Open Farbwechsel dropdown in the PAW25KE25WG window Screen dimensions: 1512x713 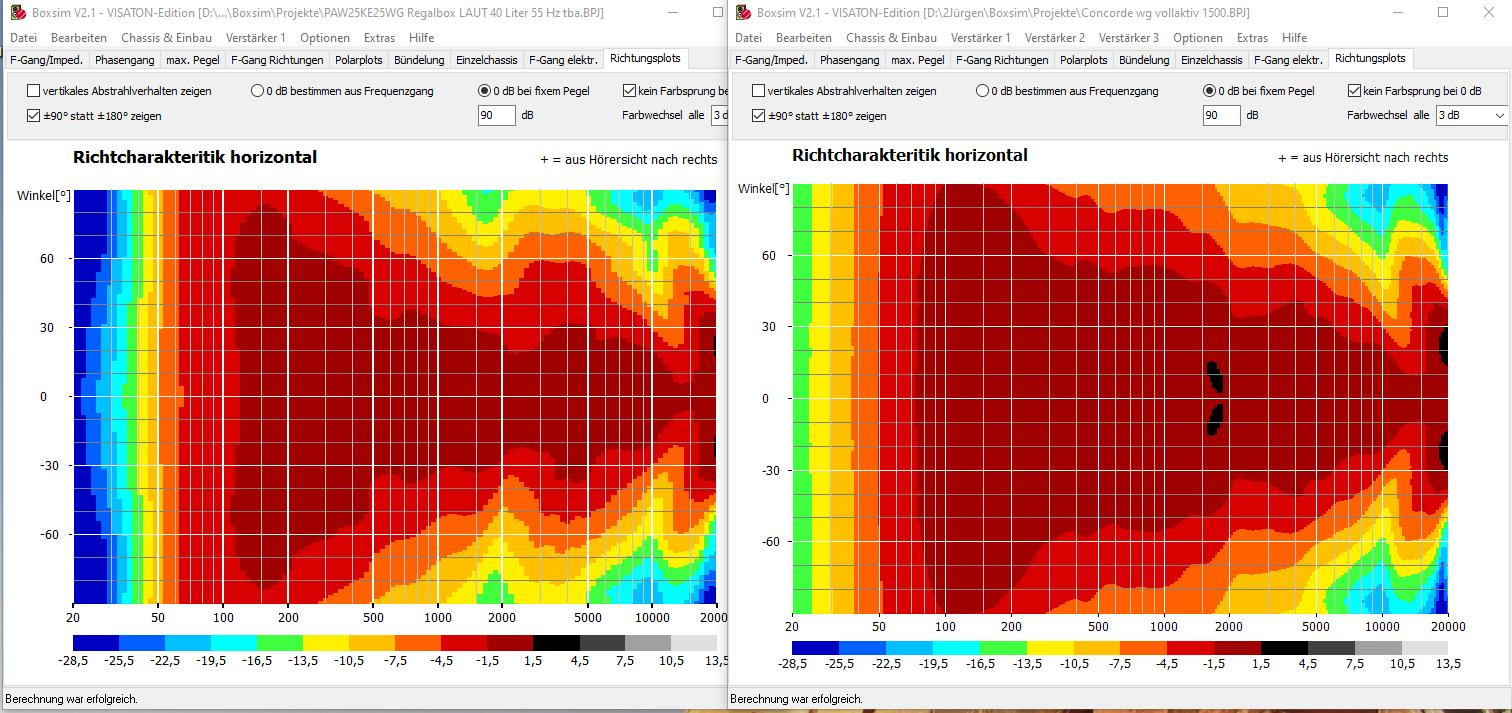(719, 116)
